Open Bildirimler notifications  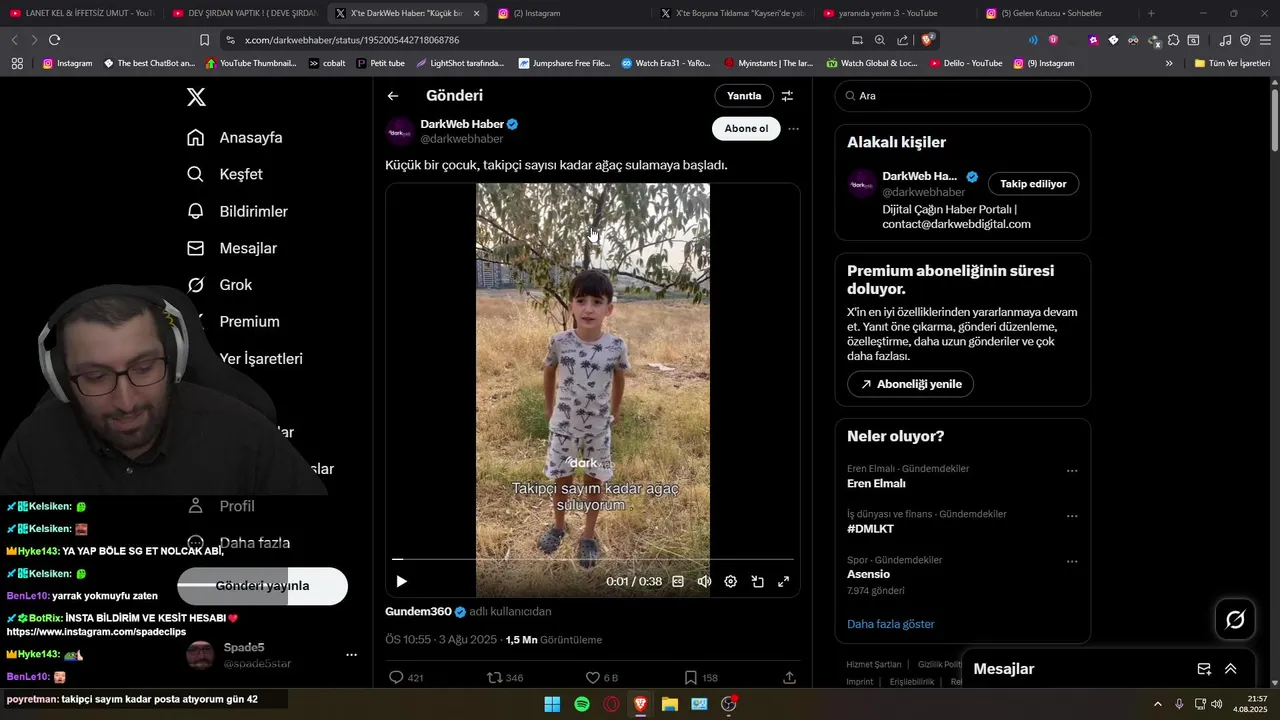point(237,211)
